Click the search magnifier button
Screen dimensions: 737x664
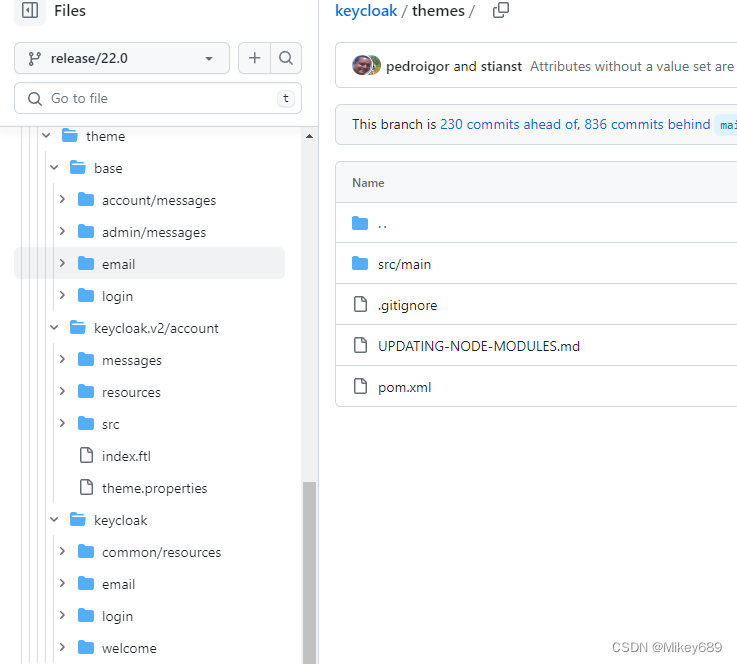click(286, 58)
